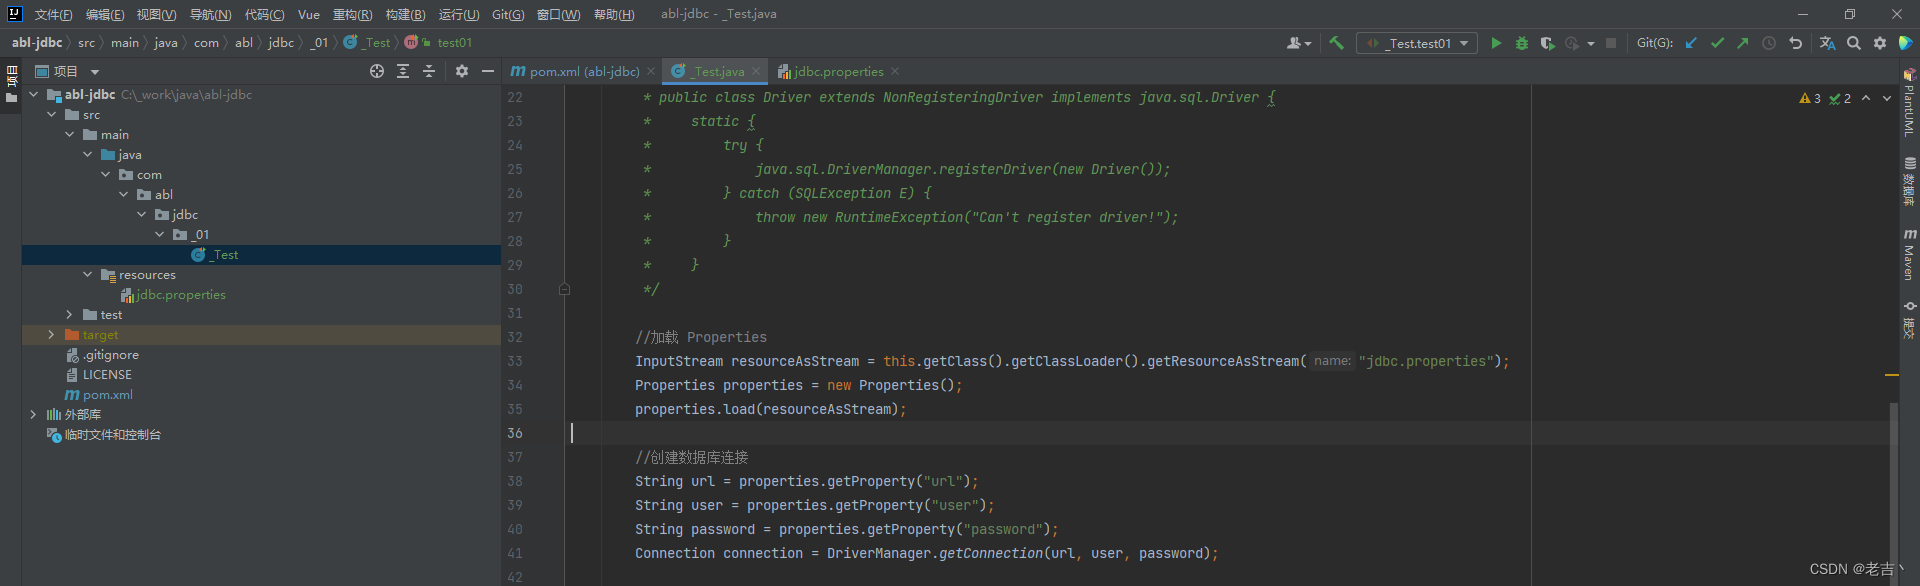Click the Git commit green checkmark
The height and width of the screenshot is (586, 1920).
[x=1717, y=43]
